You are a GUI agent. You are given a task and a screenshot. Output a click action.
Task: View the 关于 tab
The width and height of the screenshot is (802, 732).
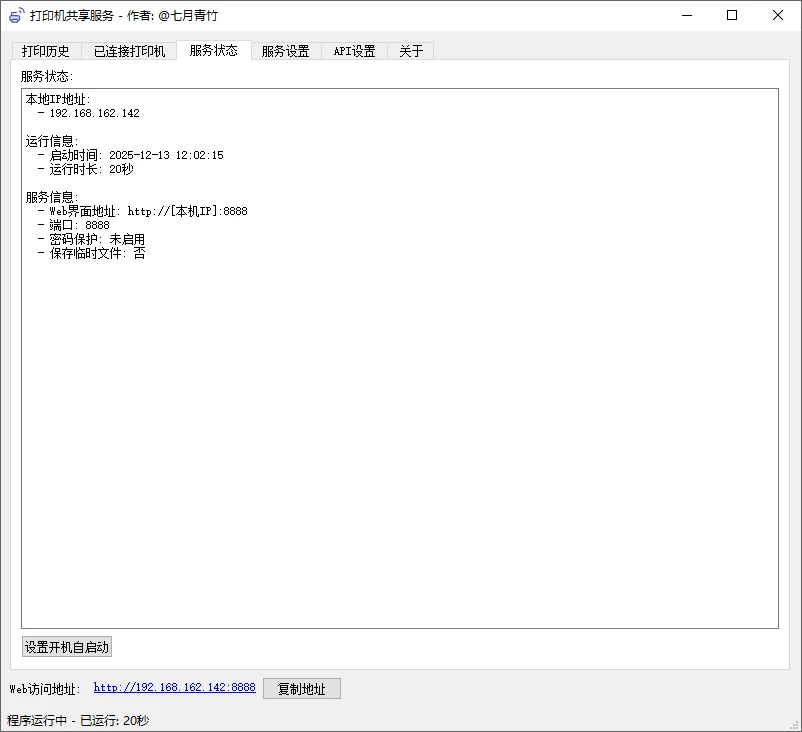coord(411,50)
